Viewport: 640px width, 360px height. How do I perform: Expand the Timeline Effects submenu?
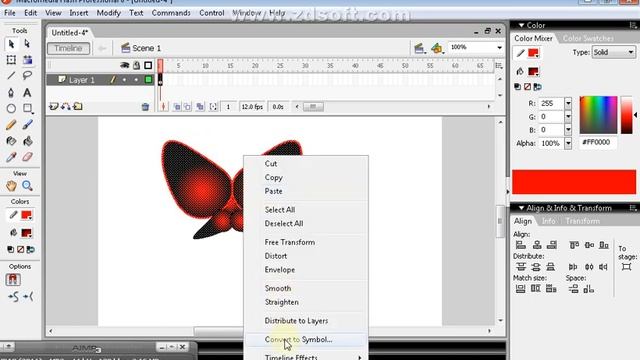click(306, 356)
